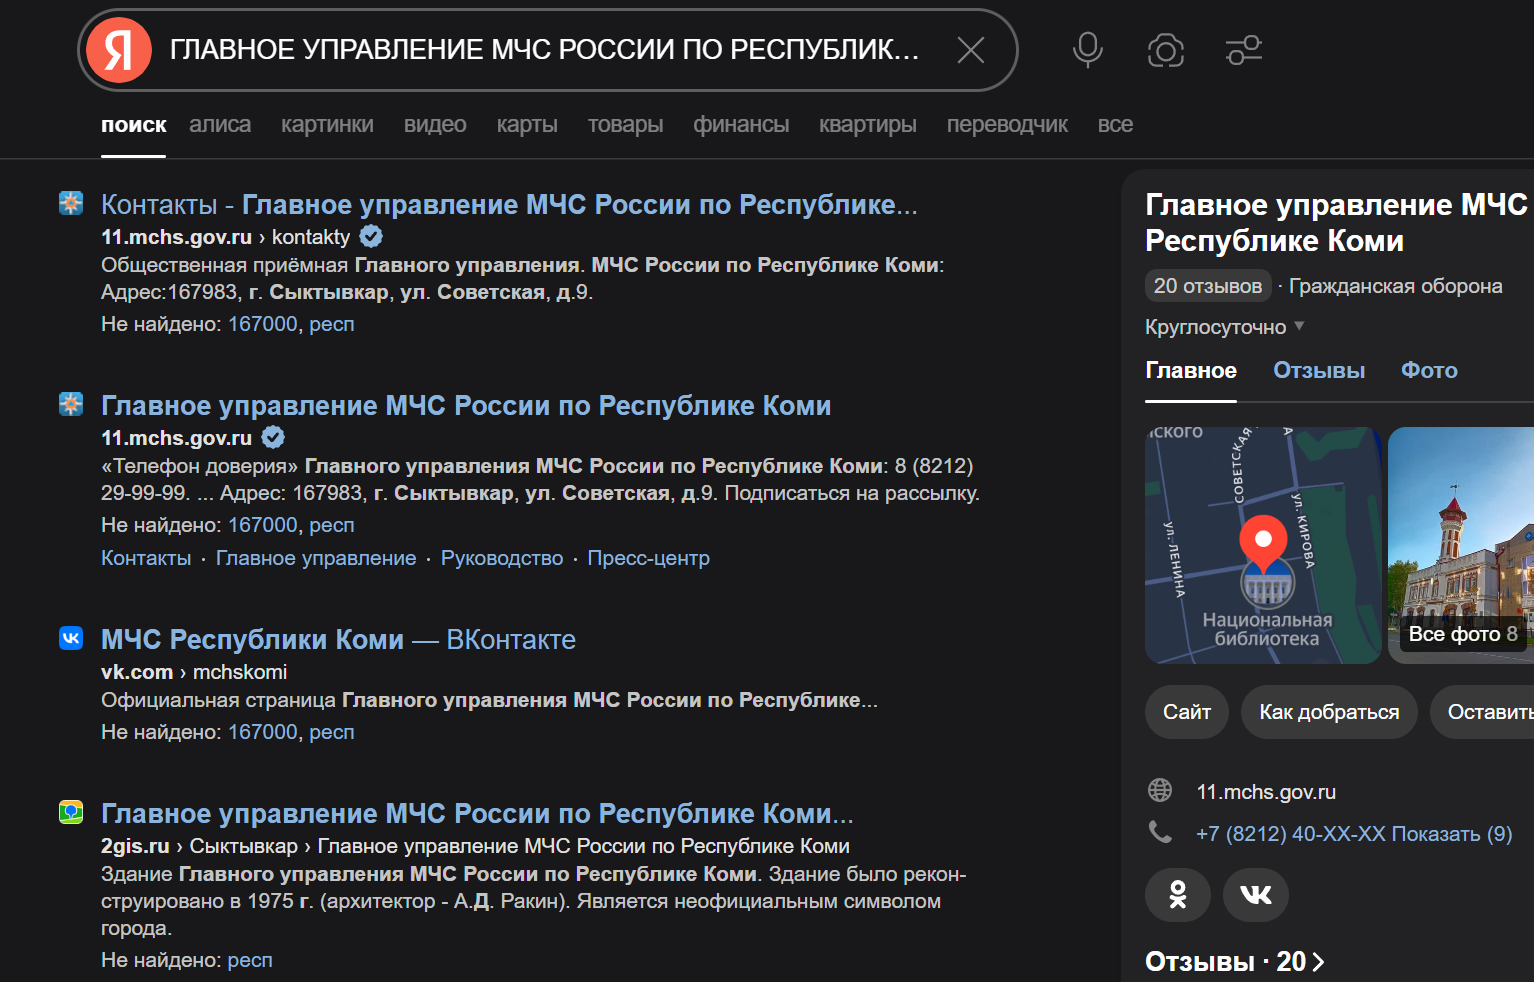
Task: Open the Отзывы tab in organization card
Action: [x=1318, y=371]
